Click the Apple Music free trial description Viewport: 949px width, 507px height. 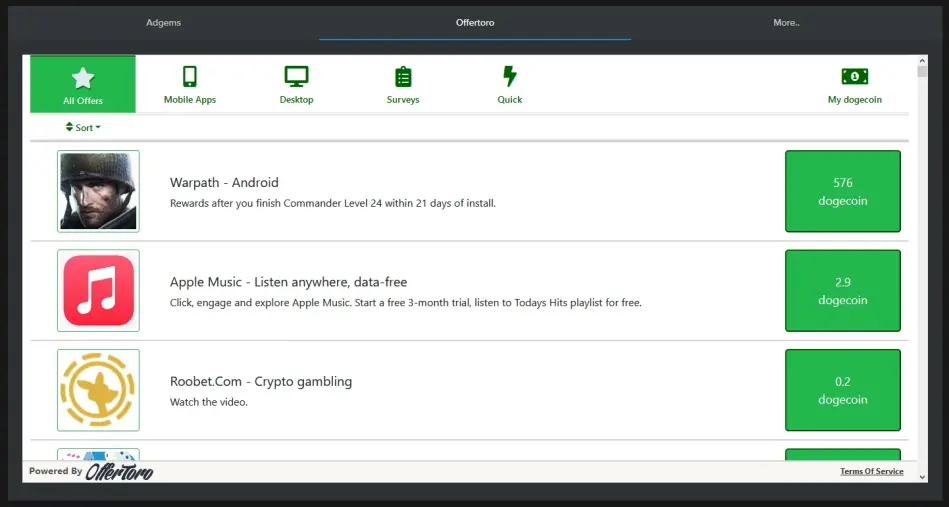pos(406,303)
